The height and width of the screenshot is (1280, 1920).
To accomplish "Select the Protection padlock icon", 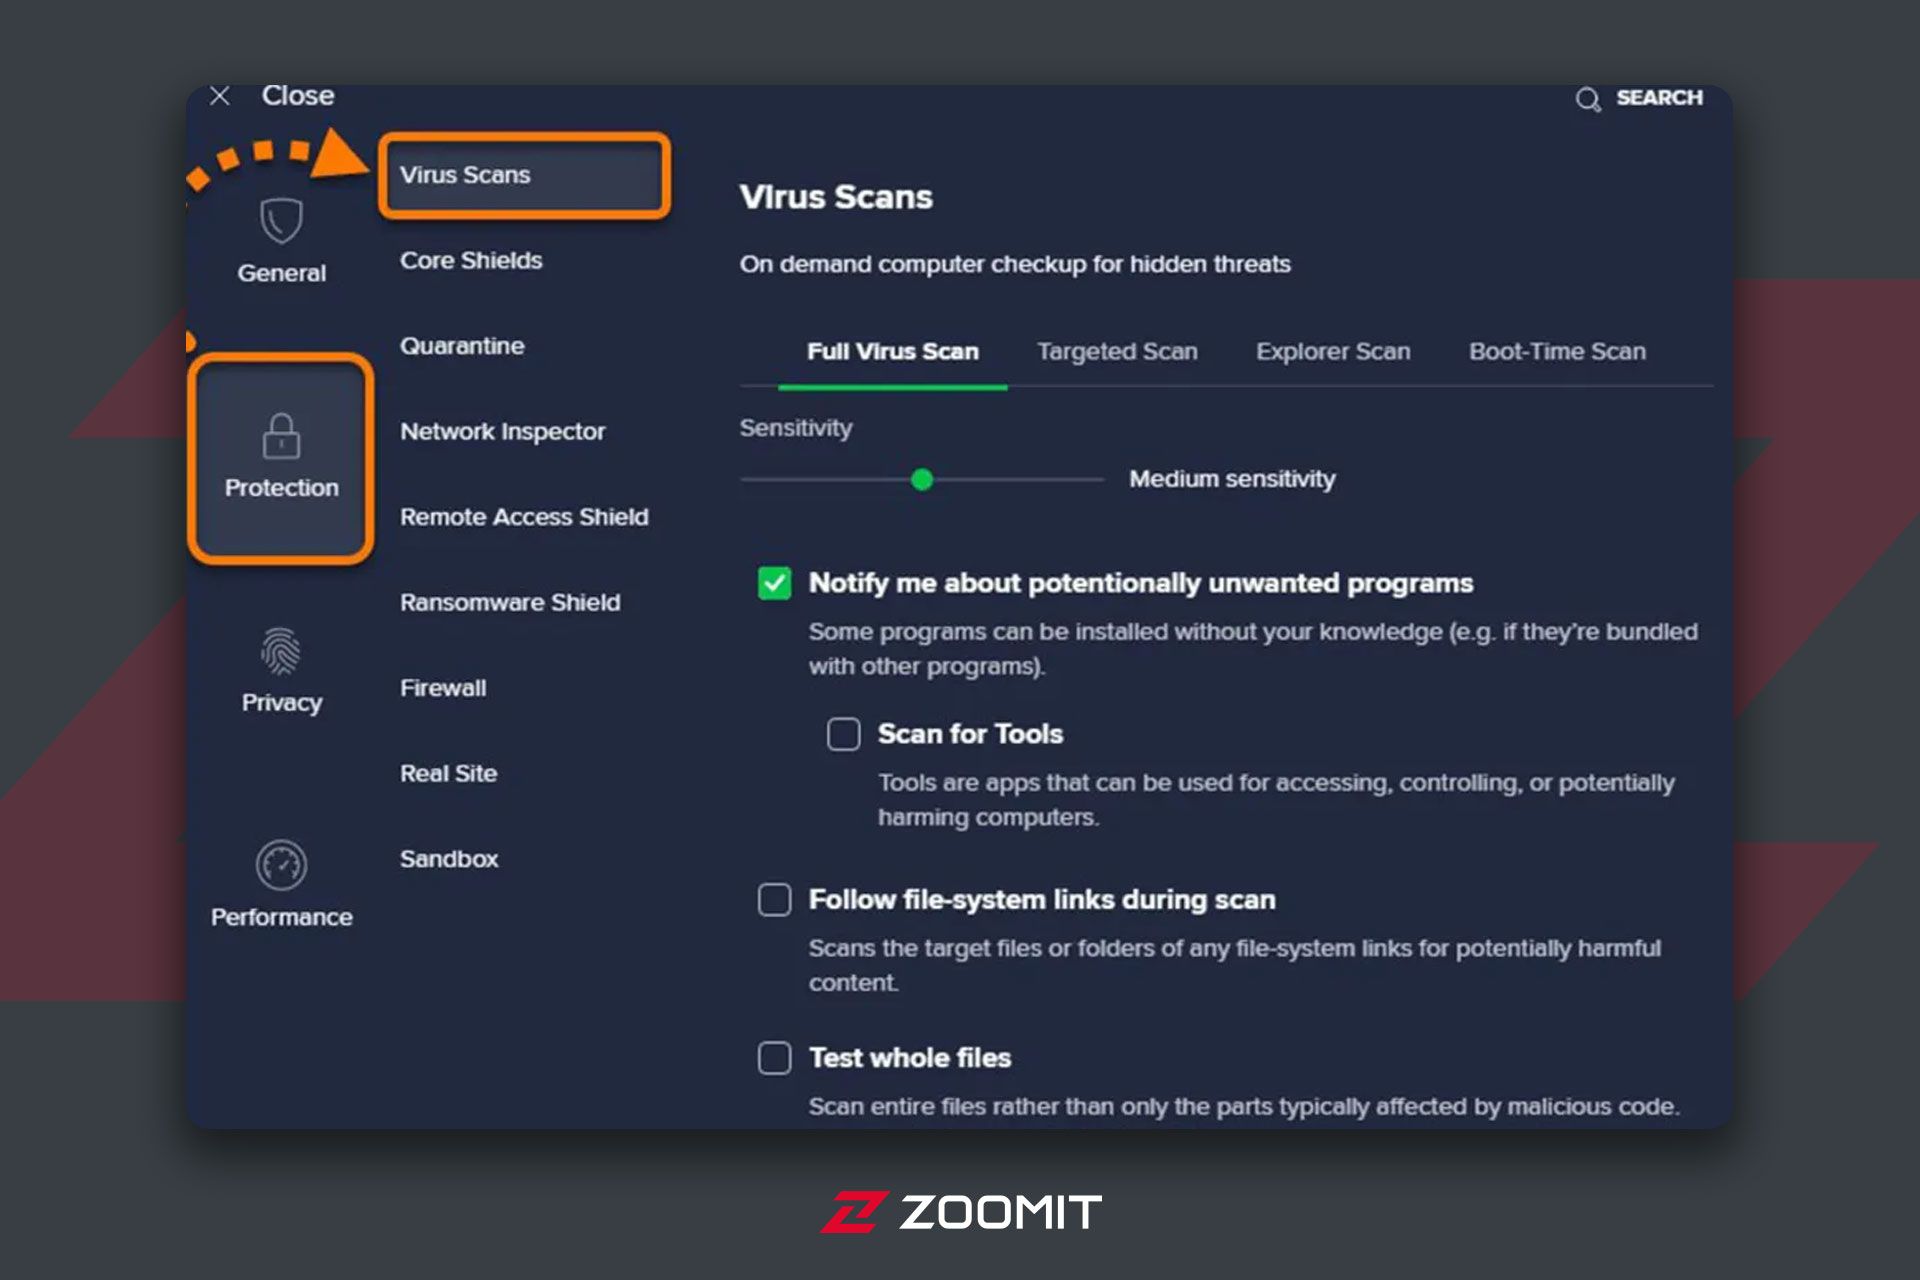I will click(281, 436).
